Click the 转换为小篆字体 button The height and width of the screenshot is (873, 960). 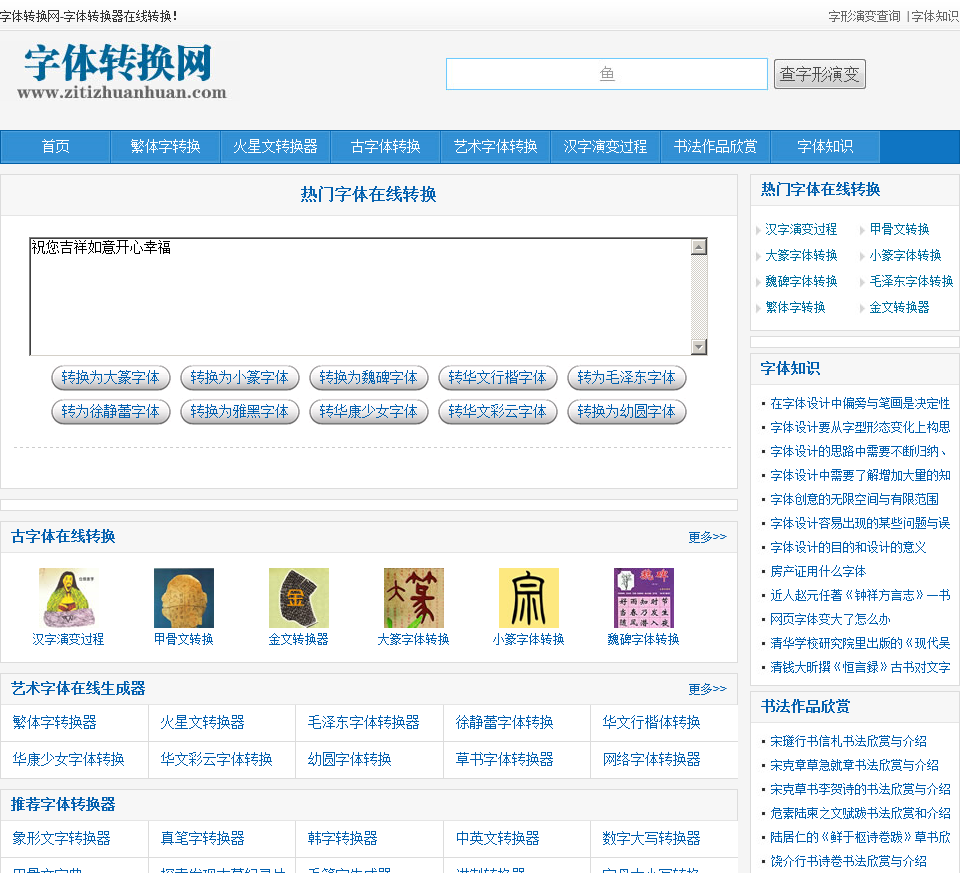click(239, 377)
